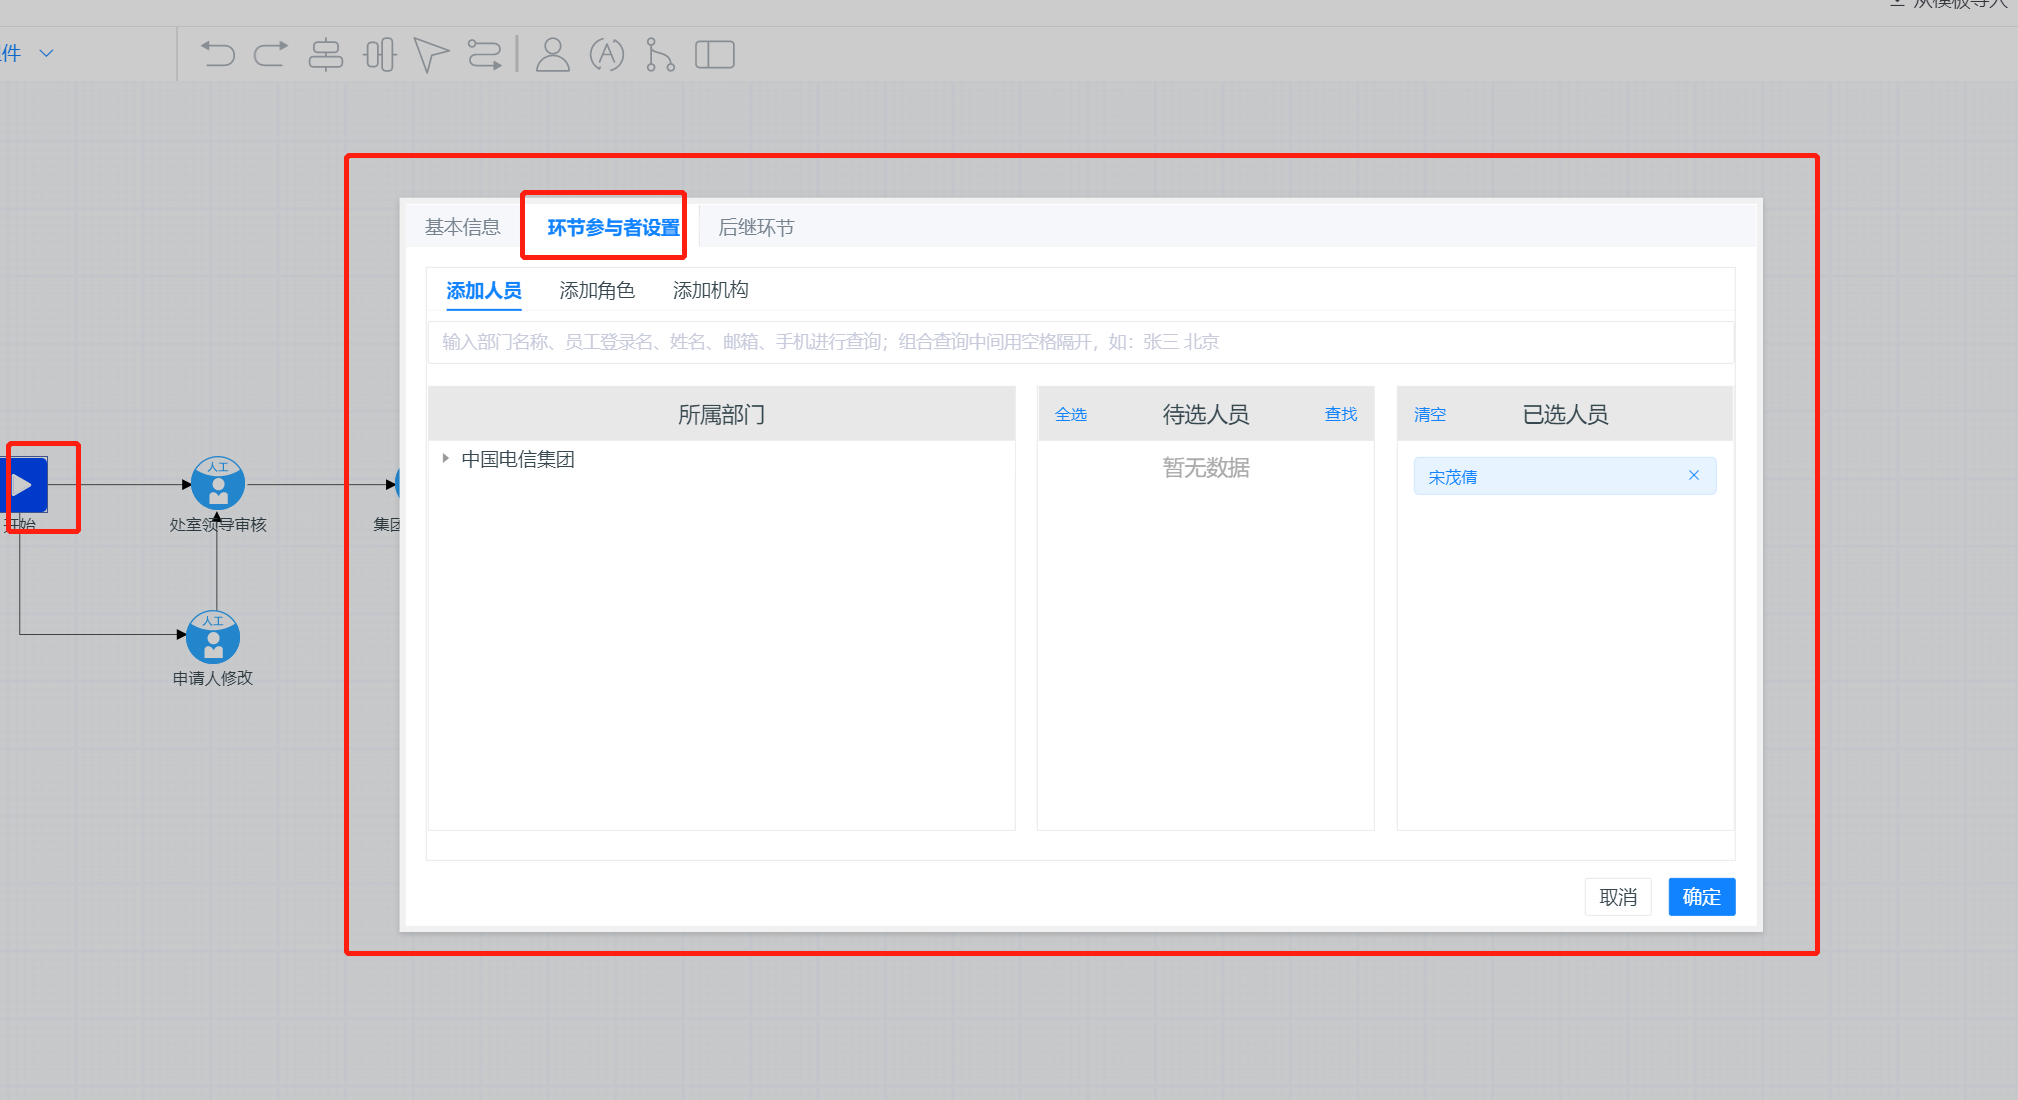The image size is (2018, 1100).
Task: Open the dropdown chevron at top-left
Action: 46,53
